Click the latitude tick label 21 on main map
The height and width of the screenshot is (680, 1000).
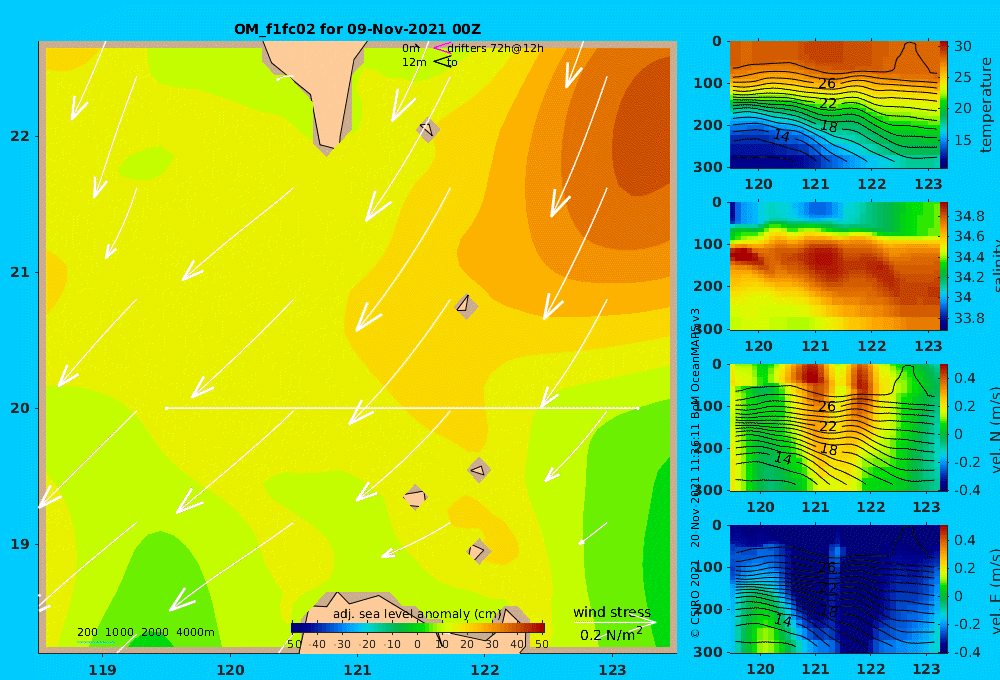(x=20, y=272)
